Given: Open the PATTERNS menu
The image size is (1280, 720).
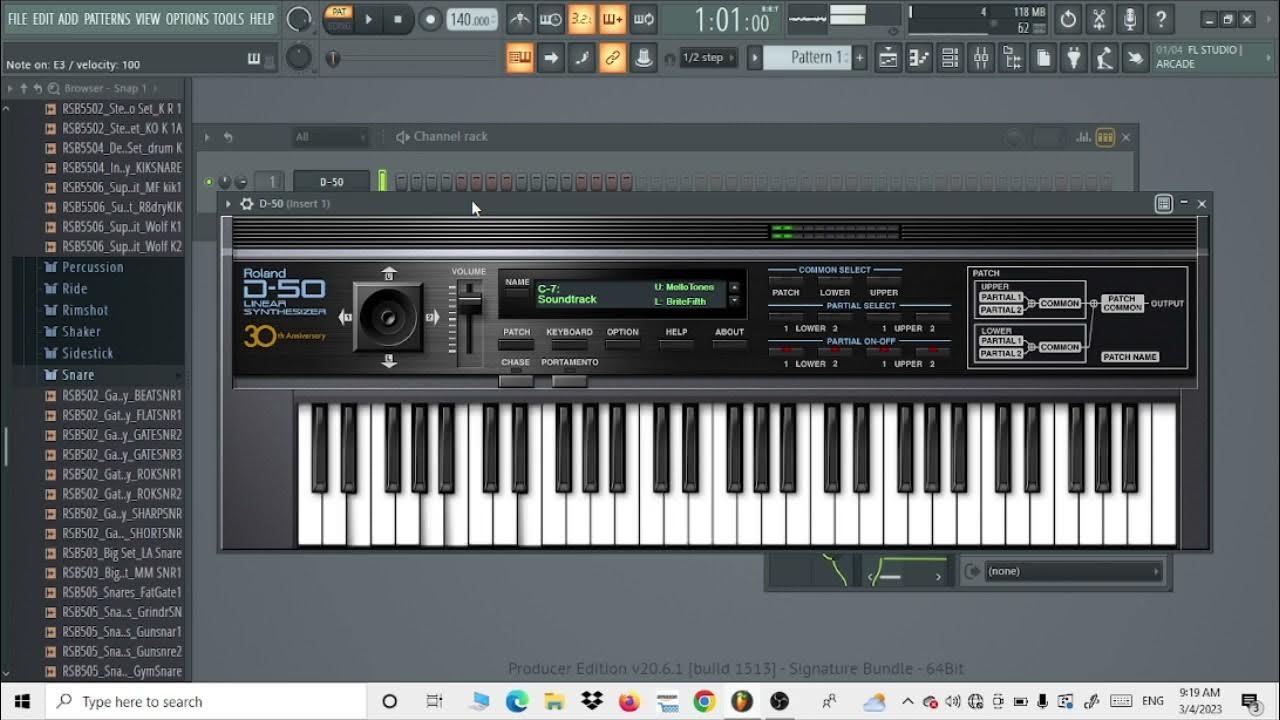Looking at the screenshot, I should [x=106, y=19].
